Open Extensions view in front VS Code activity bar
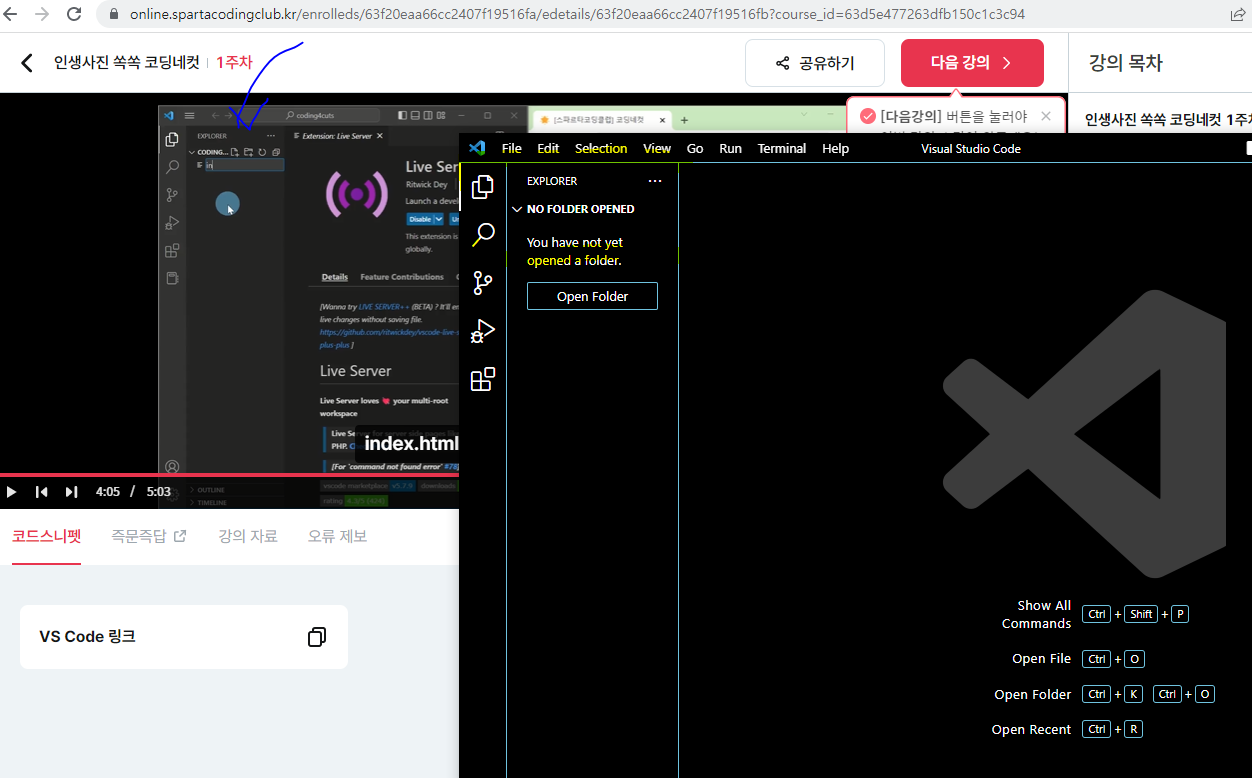This screenshot has width=1252, height=778. tap(483, 379)
